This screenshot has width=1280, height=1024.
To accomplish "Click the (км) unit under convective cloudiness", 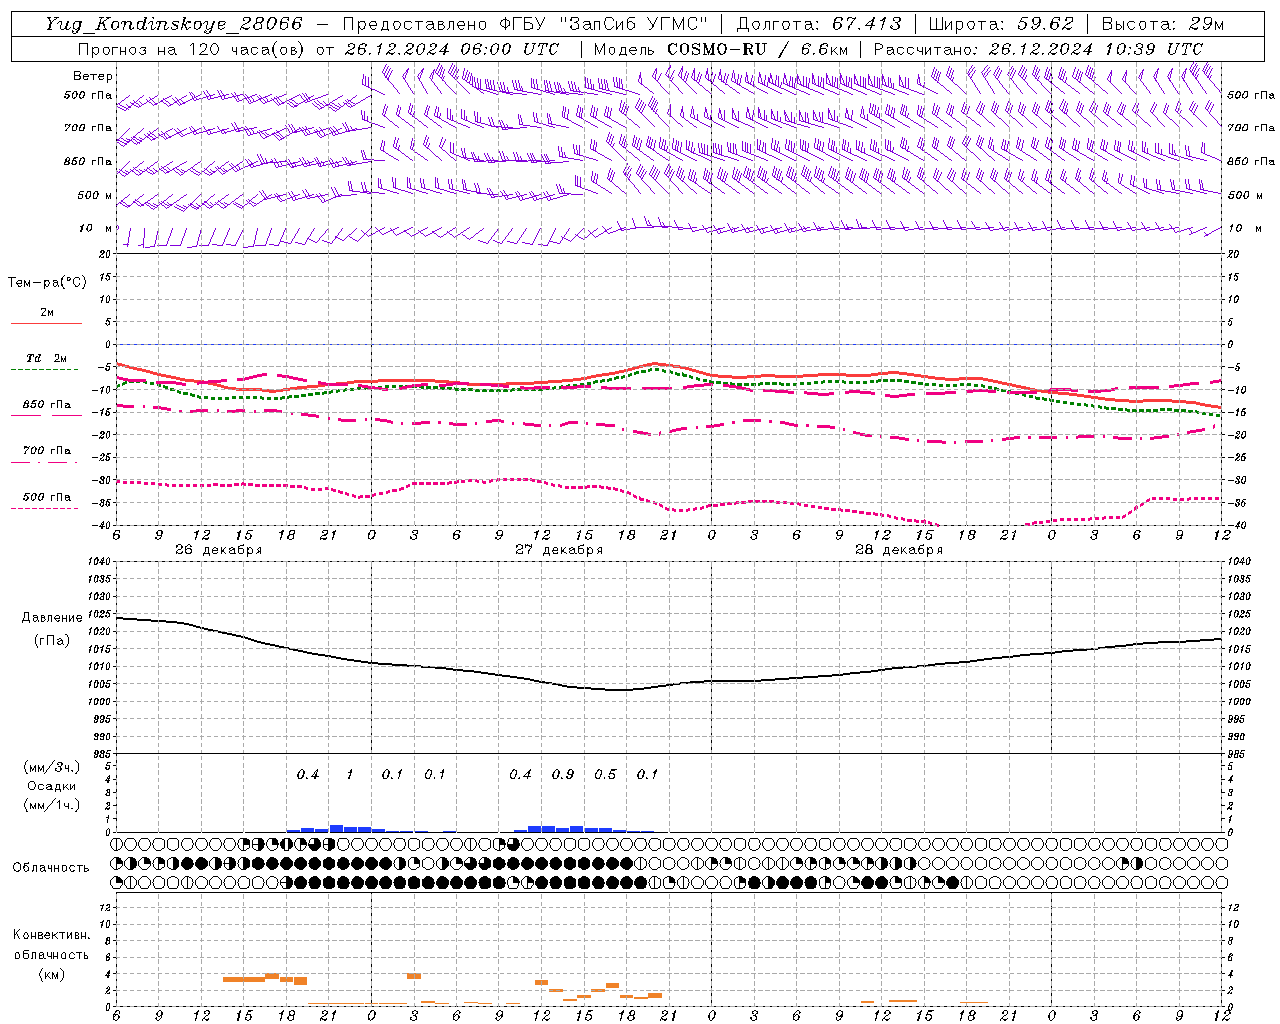I will (x=52, y=974).
